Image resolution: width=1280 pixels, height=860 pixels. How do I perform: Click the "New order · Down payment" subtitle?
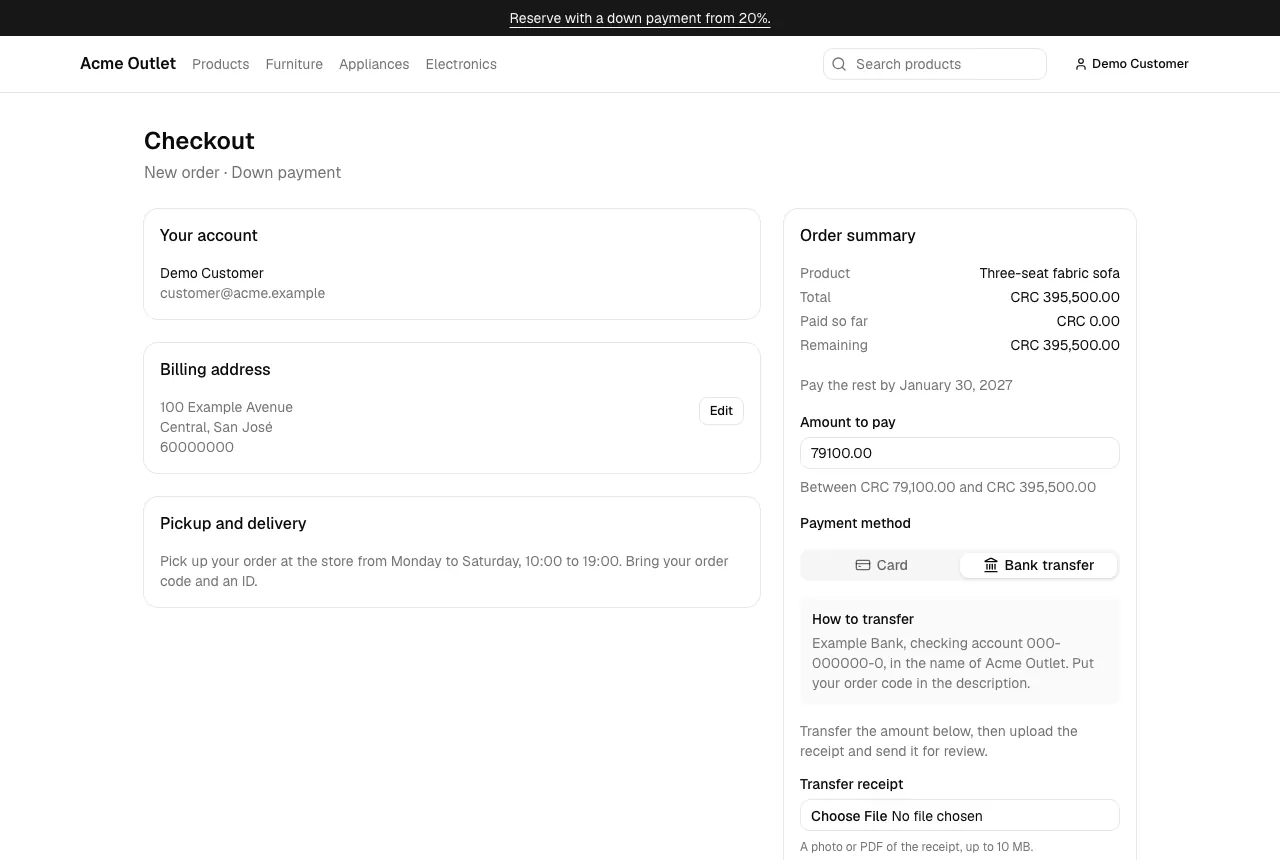pyautogui.click(x=242, y=172)
